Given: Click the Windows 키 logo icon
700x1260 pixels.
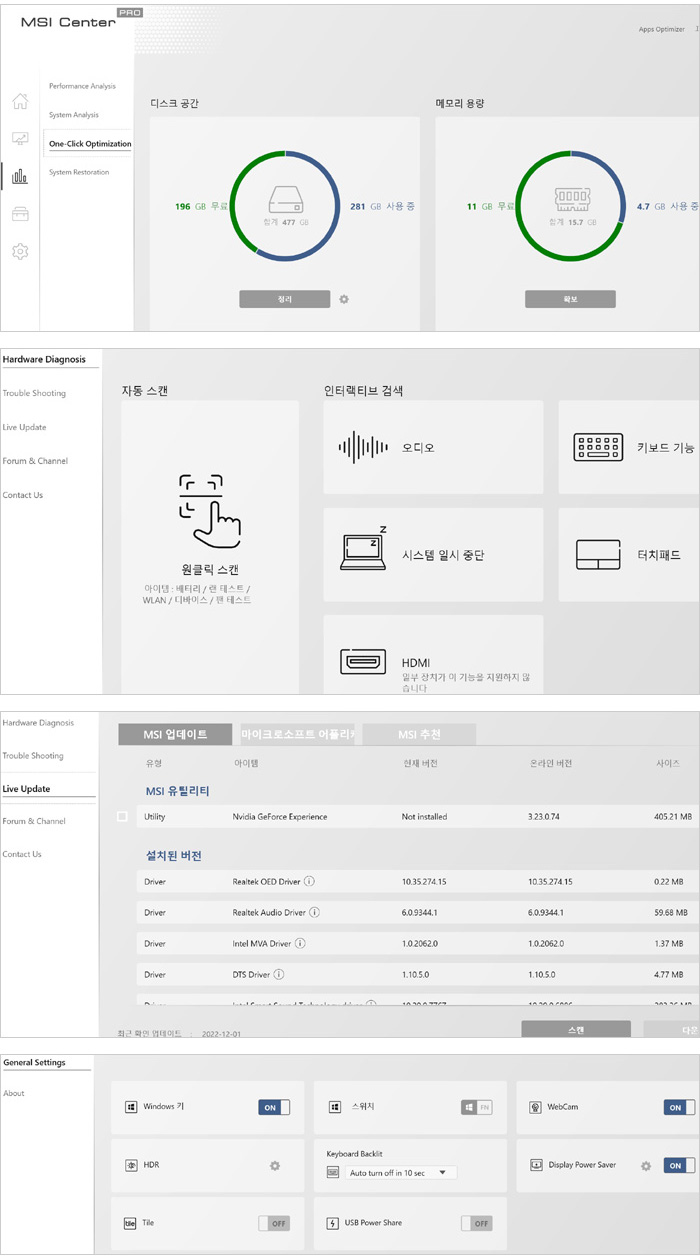Looking at the screenshot, I should click(130, 1107).
